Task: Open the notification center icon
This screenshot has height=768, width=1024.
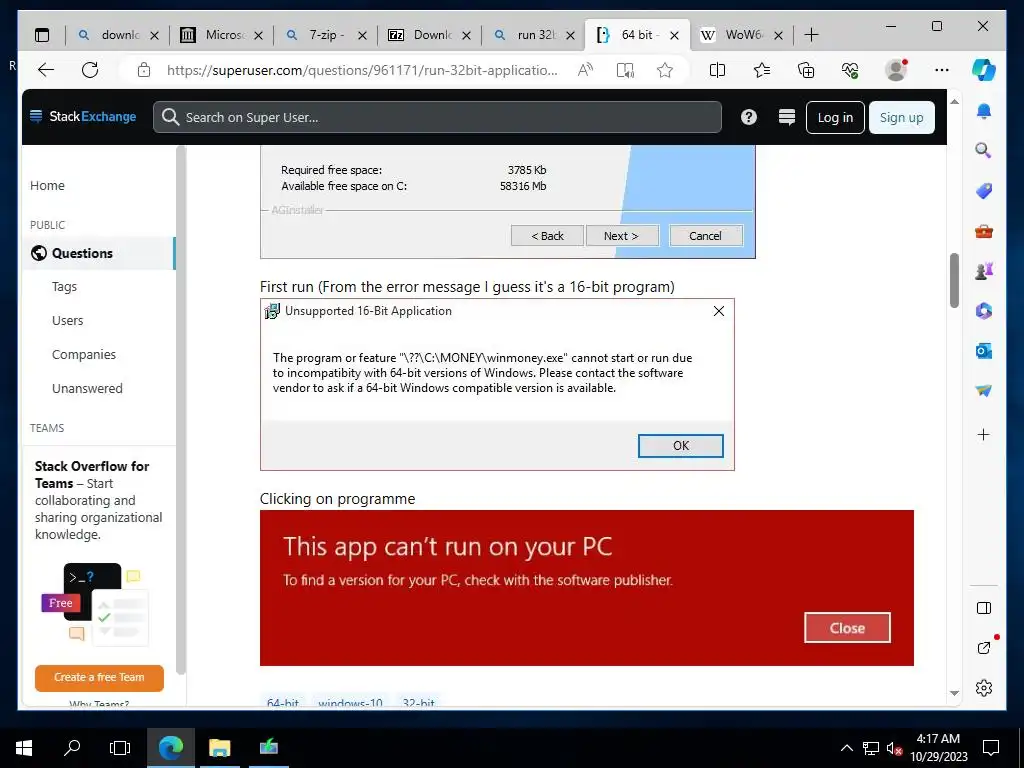Action: click(991, 748)
